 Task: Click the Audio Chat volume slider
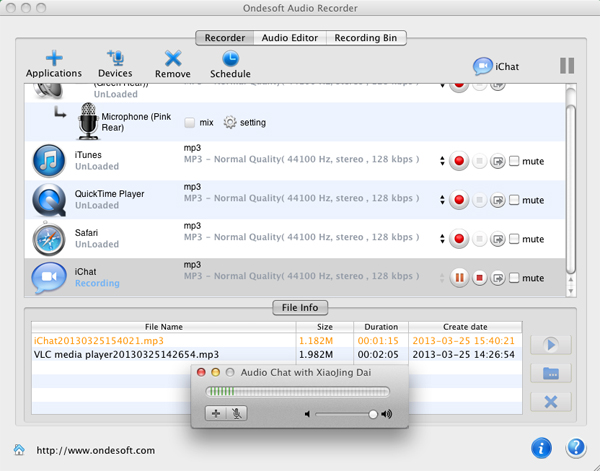(x=345, y=413)
